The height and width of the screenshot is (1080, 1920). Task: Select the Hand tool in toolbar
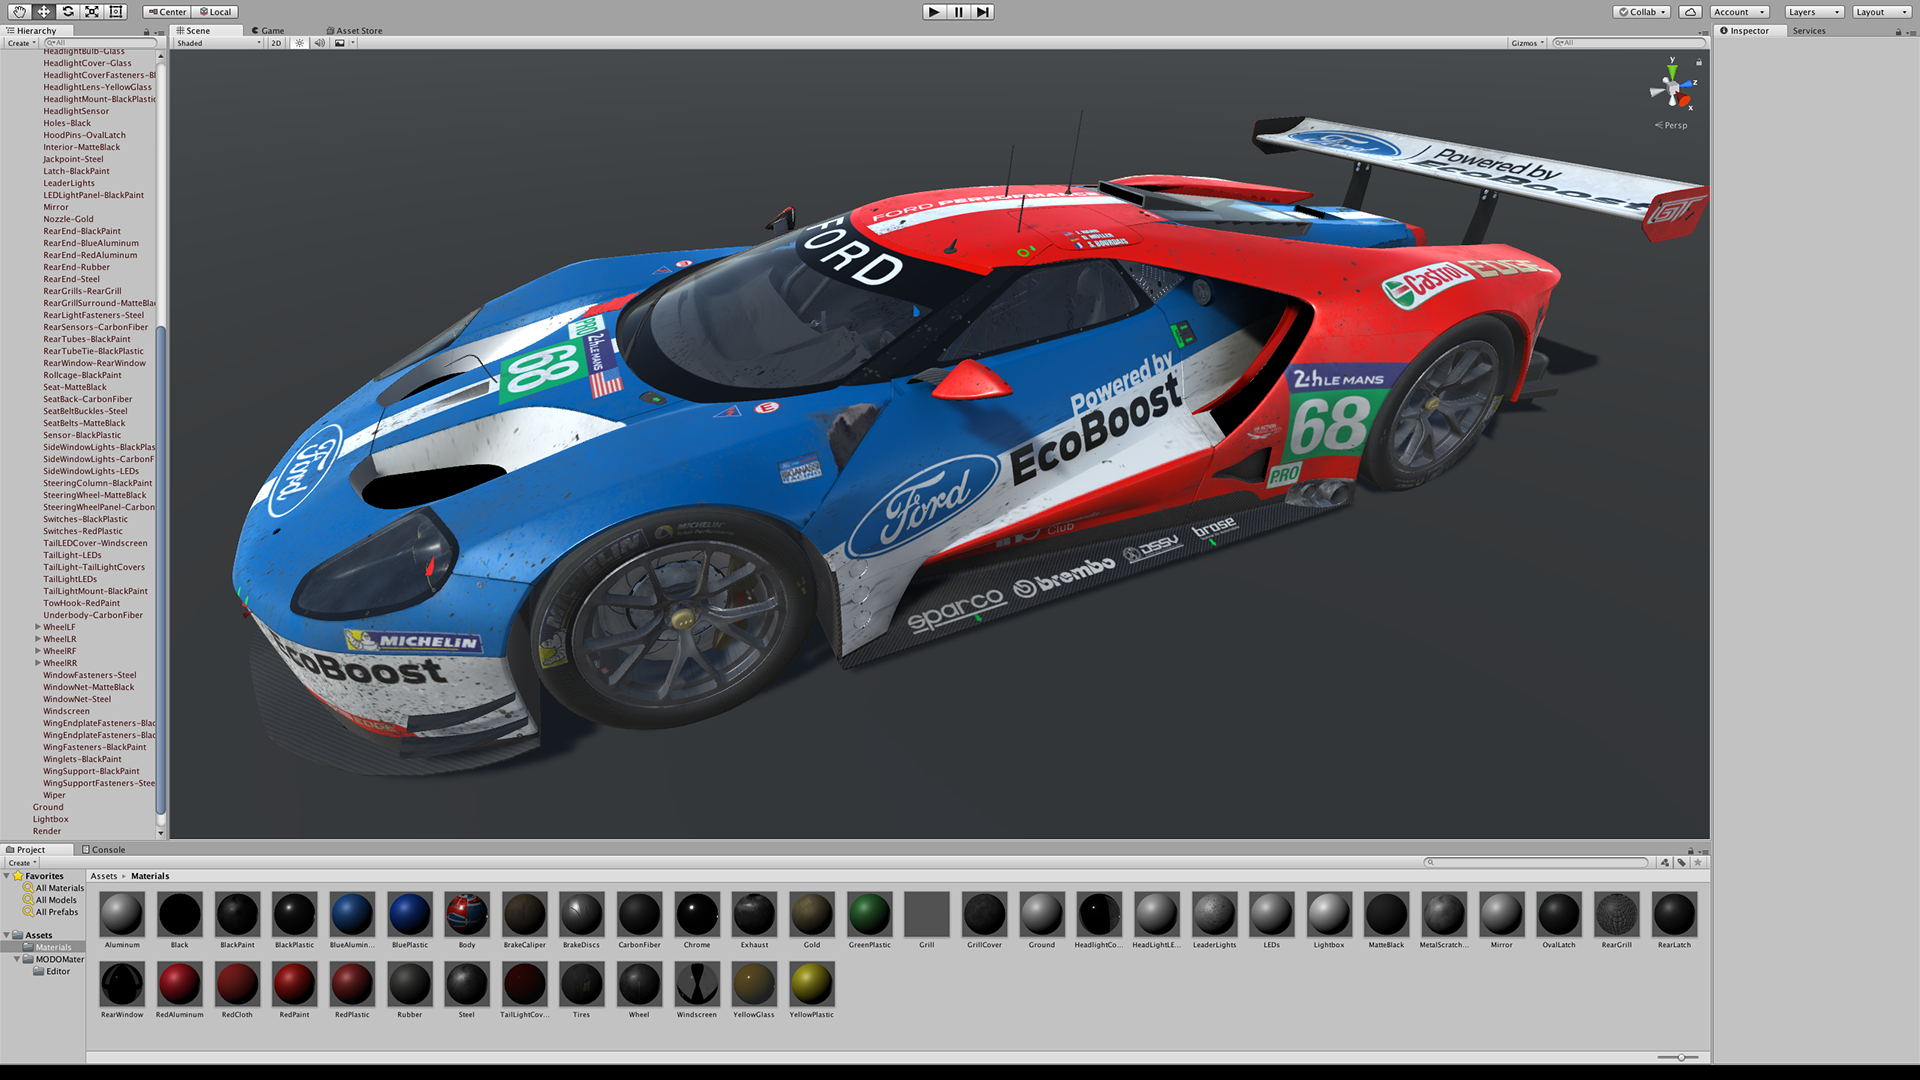19,12
